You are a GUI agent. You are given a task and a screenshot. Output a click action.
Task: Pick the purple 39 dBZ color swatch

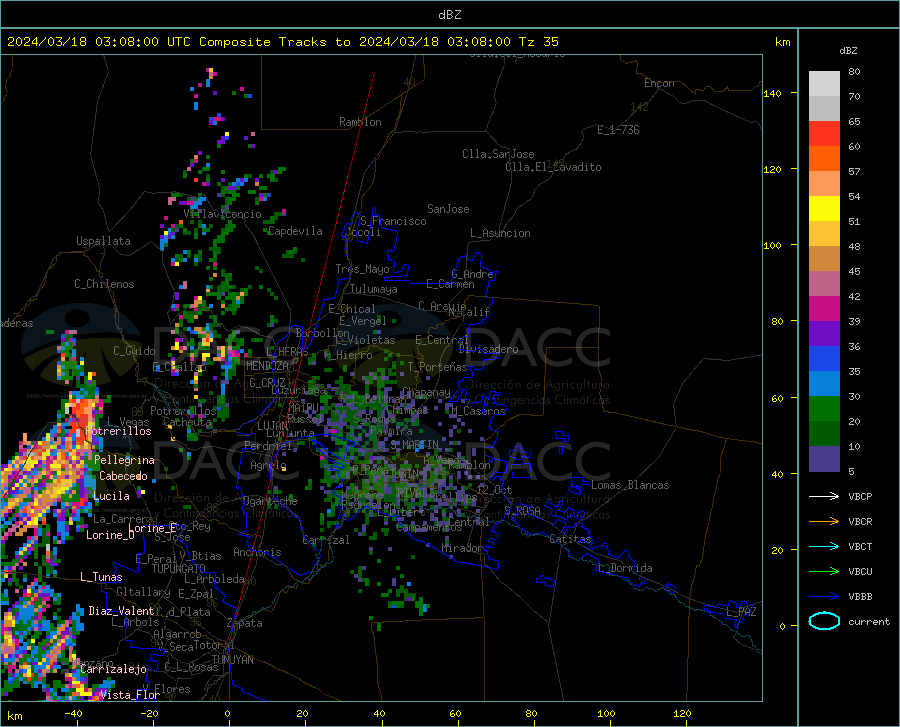click(824, 333)
